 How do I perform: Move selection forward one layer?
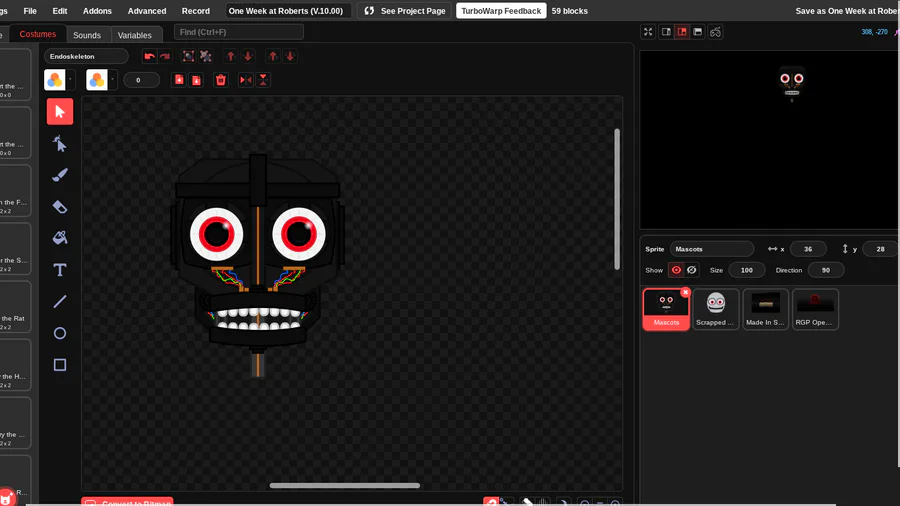pyautogui.click(x=231, y=56)
